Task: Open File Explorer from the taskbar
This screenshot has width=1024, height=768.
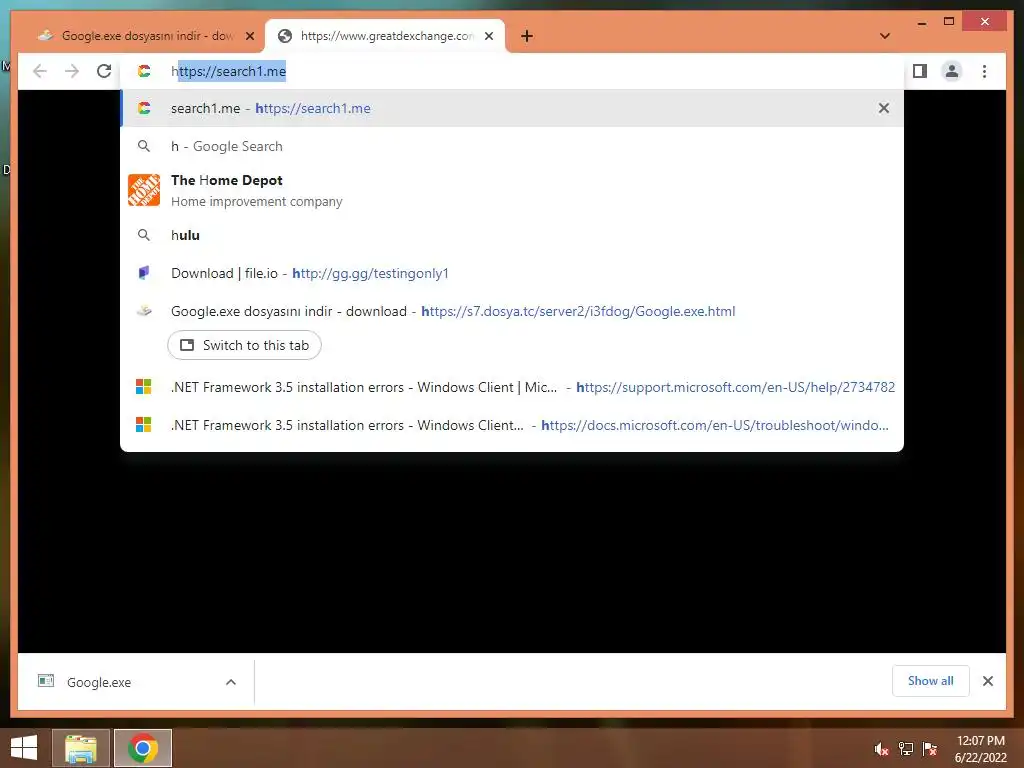Action: point(80,748)
